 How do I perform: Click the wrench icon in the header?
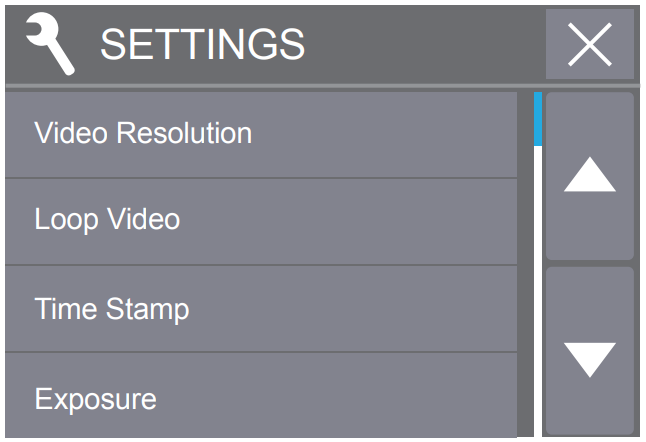[x=50, y=44]
